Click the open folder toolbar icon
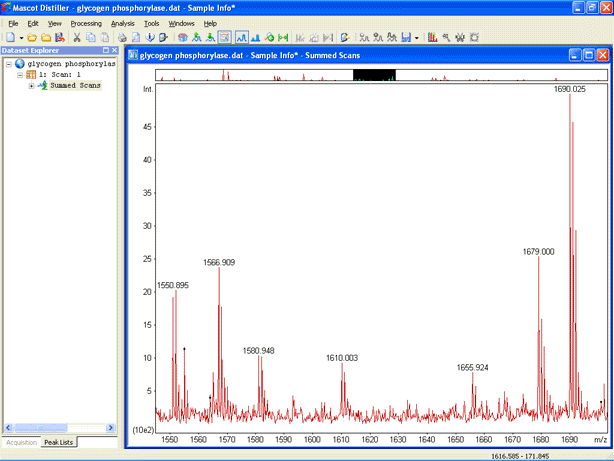614x461 pixels. click(x=32, y=37)
